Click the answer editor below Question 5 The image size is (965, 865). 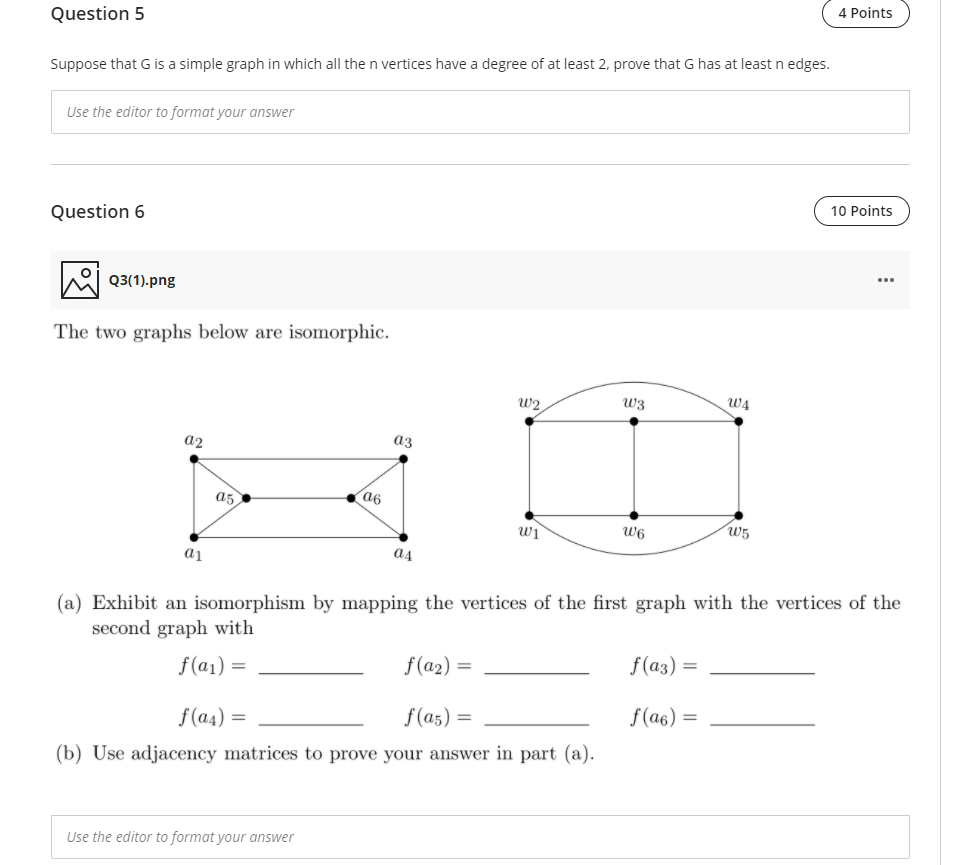point(480,111)
